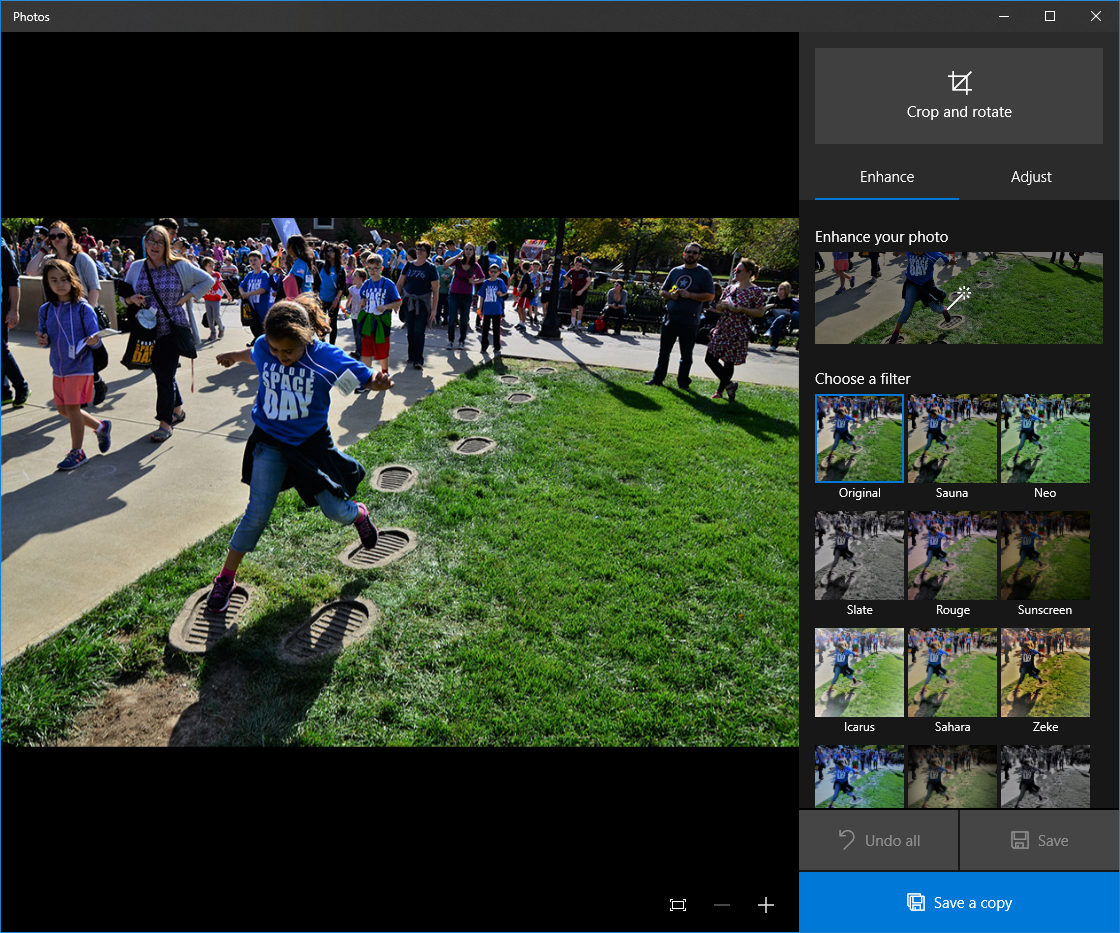The height and width of the screenshot is (933, 1120).
Task: Switch to the Adjust tab
Action: tap(1031, 177)
